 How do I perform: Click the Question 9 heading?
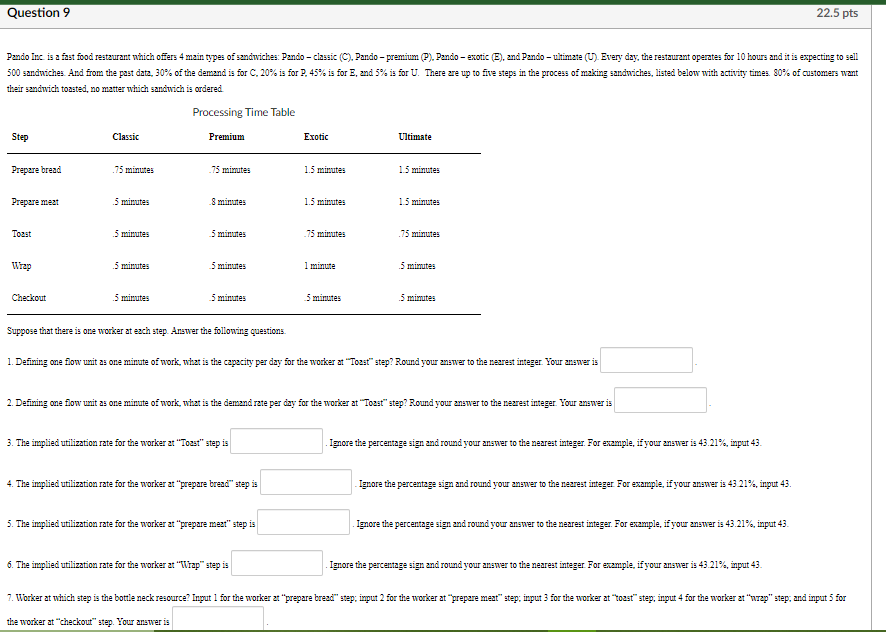pos(38,13)
